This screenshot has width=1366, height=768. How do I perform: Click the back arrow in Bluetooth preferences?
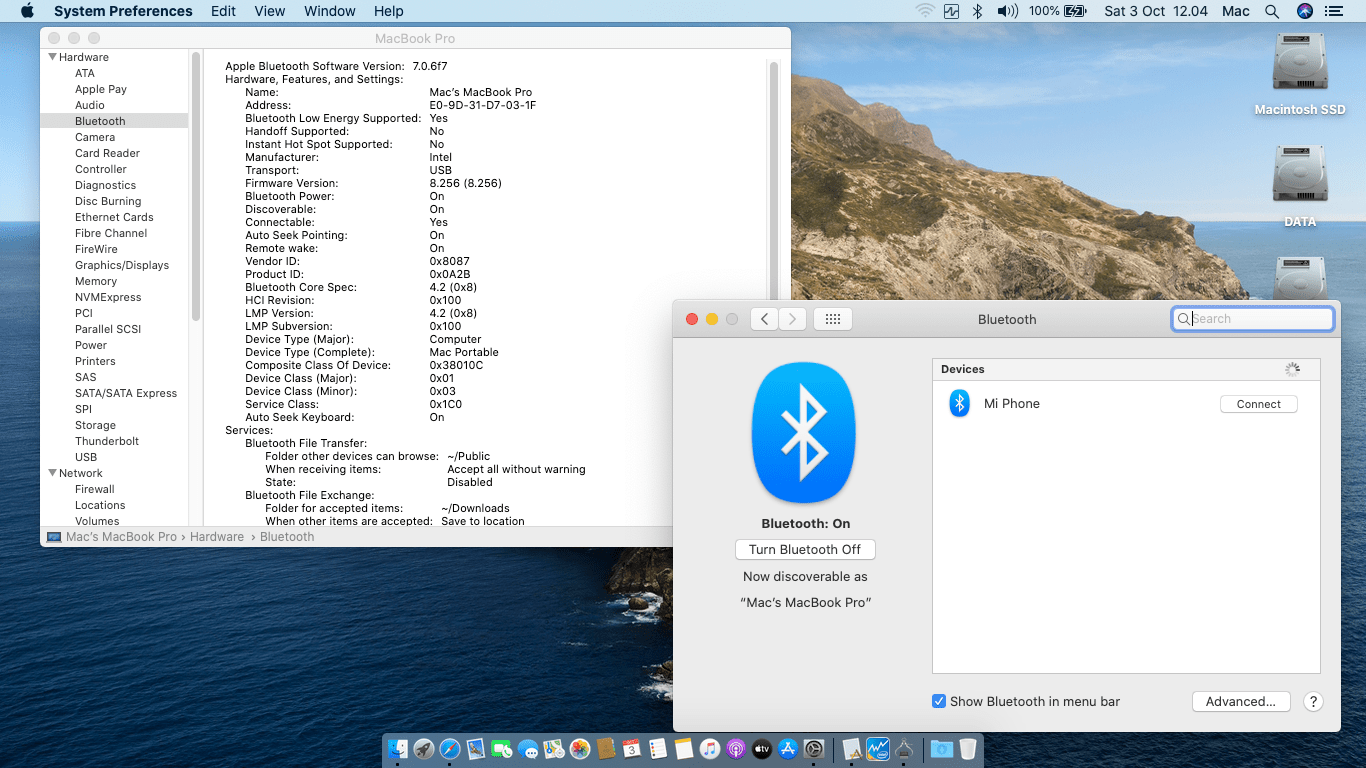[764, 319]
